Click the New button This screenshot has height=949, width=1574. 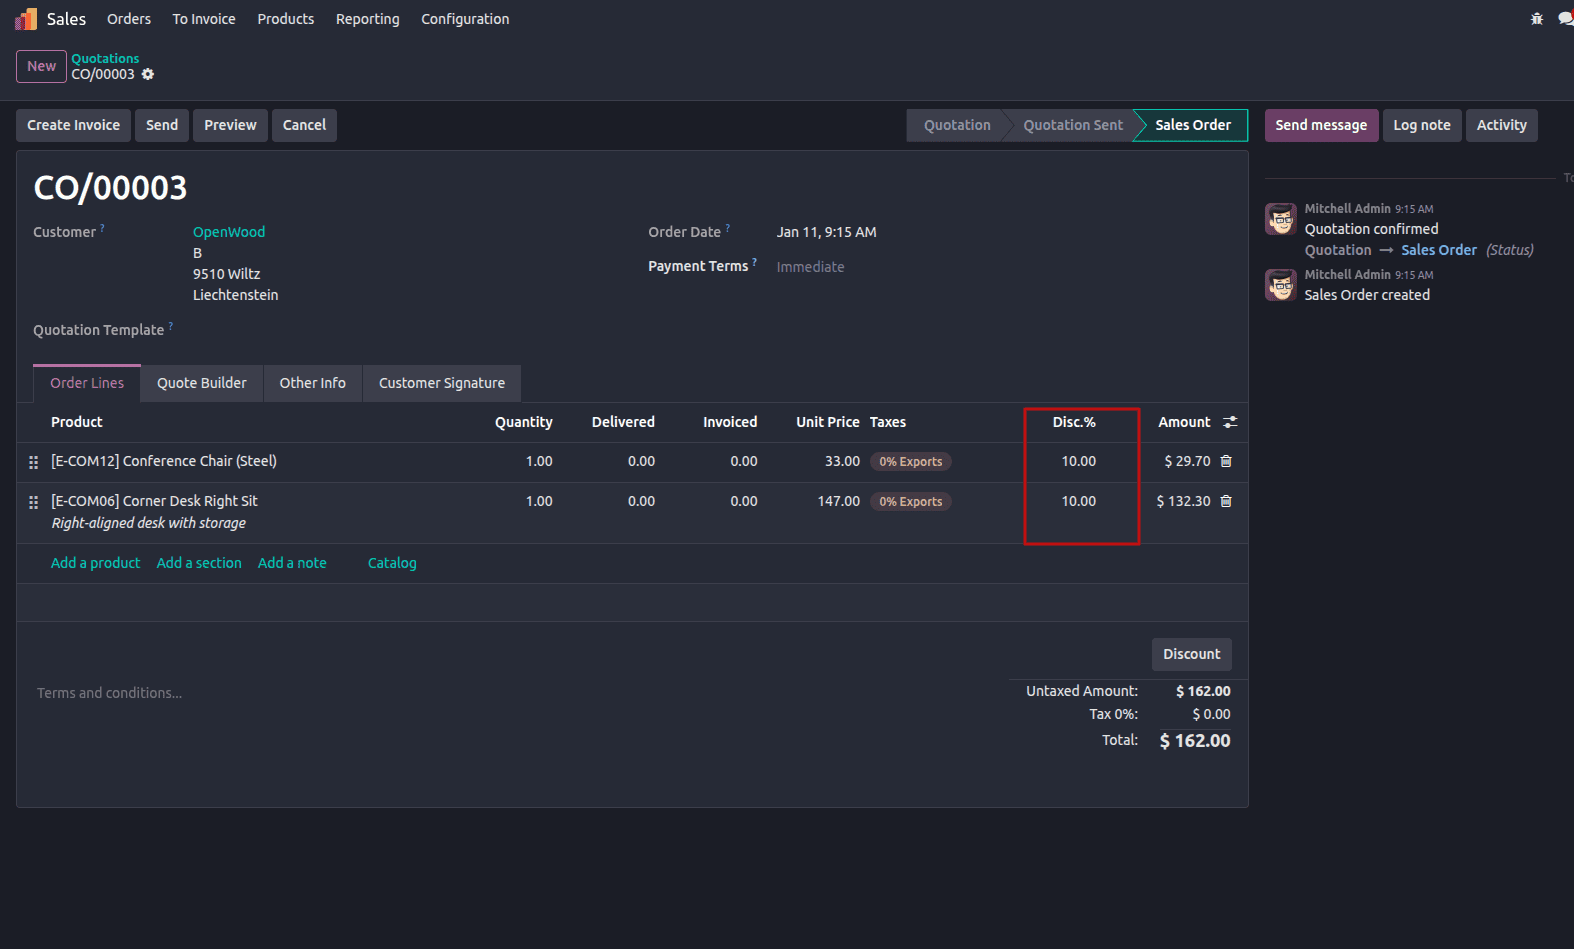coord(41,66)
